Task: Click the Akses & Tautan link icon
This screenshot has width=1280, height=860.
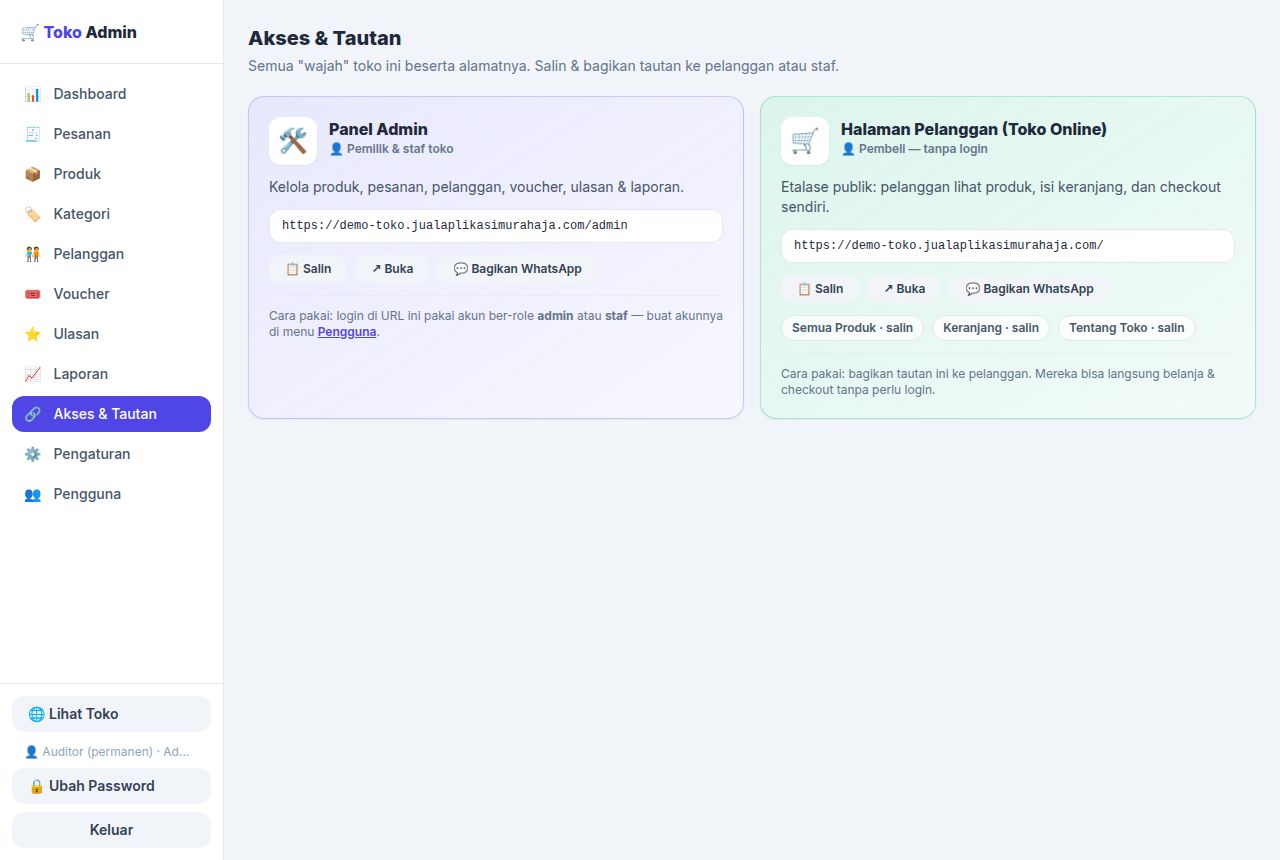Action: (33, 414)
